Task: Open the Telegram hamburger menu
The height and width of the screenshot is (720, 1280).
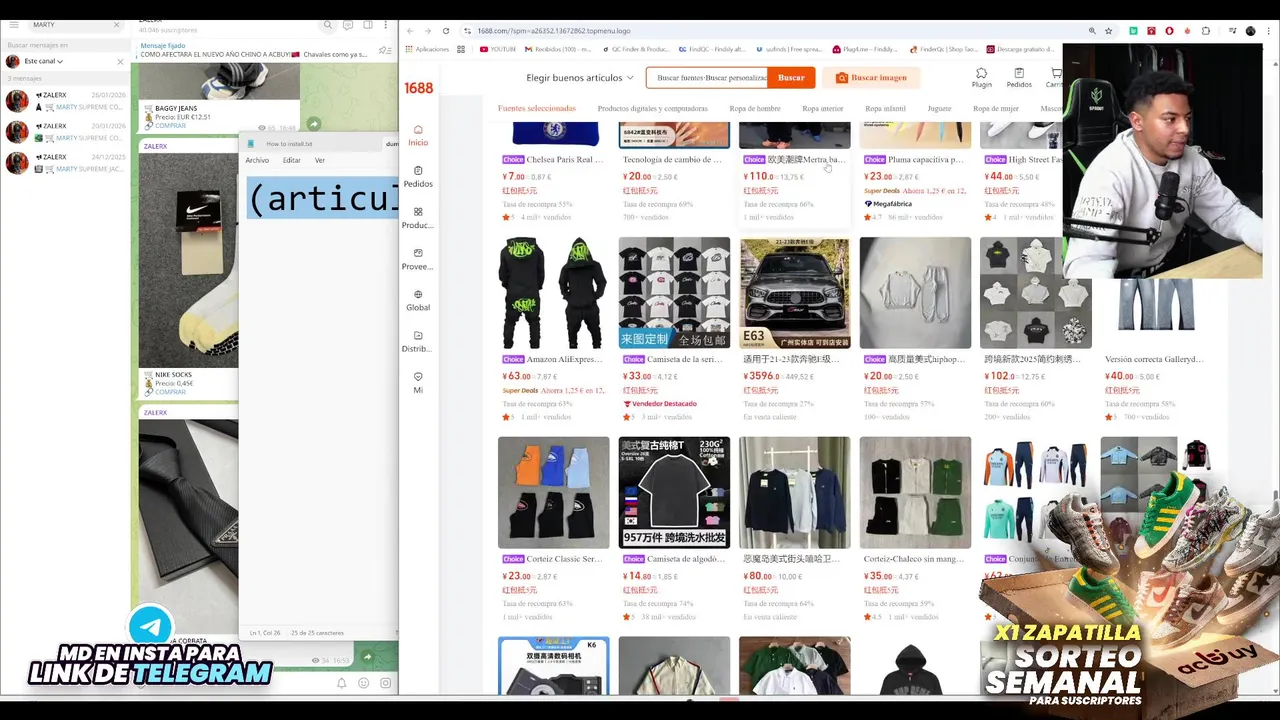Action: click(13, 24)
